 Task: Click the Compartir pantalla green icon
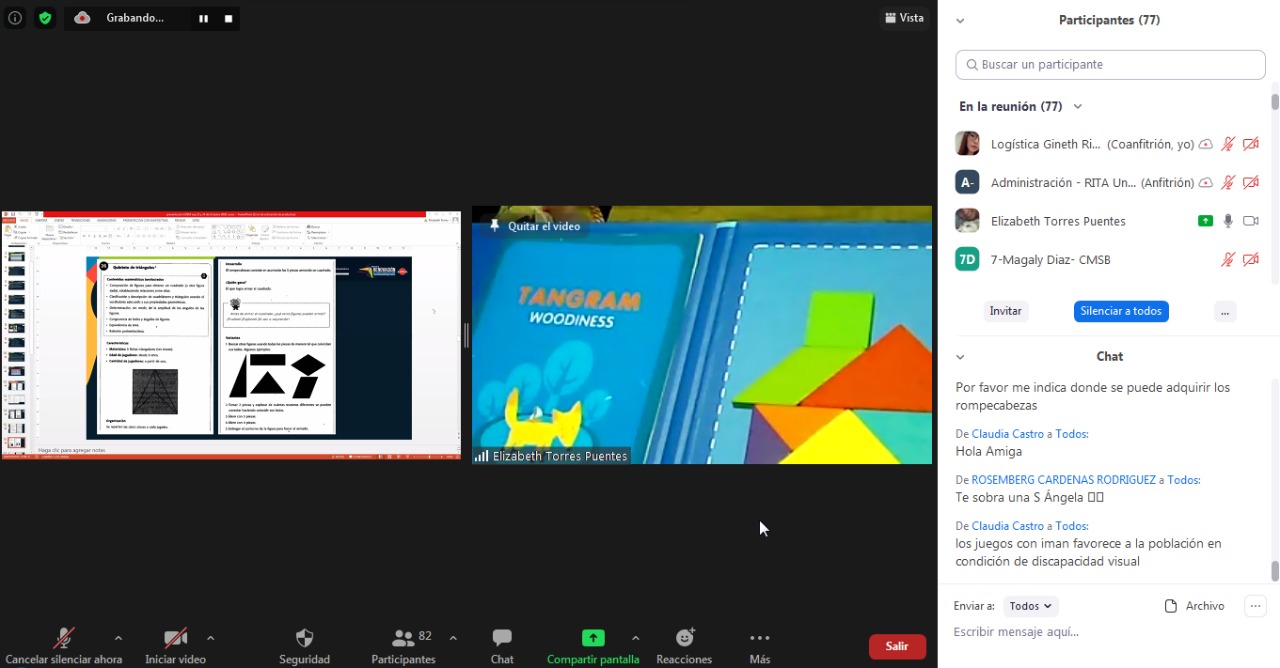click(x=593, y=638)
